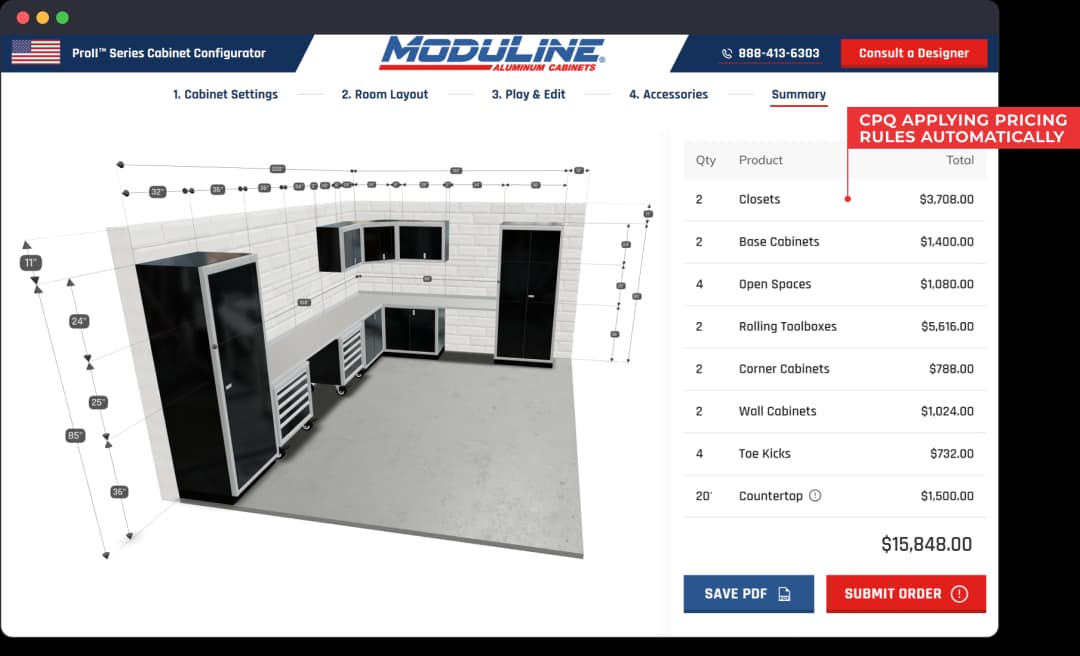Click the $1,400.00 Base Cabinets total
The width and height of the screenshot is (1080, 656).
click(946, 242)
